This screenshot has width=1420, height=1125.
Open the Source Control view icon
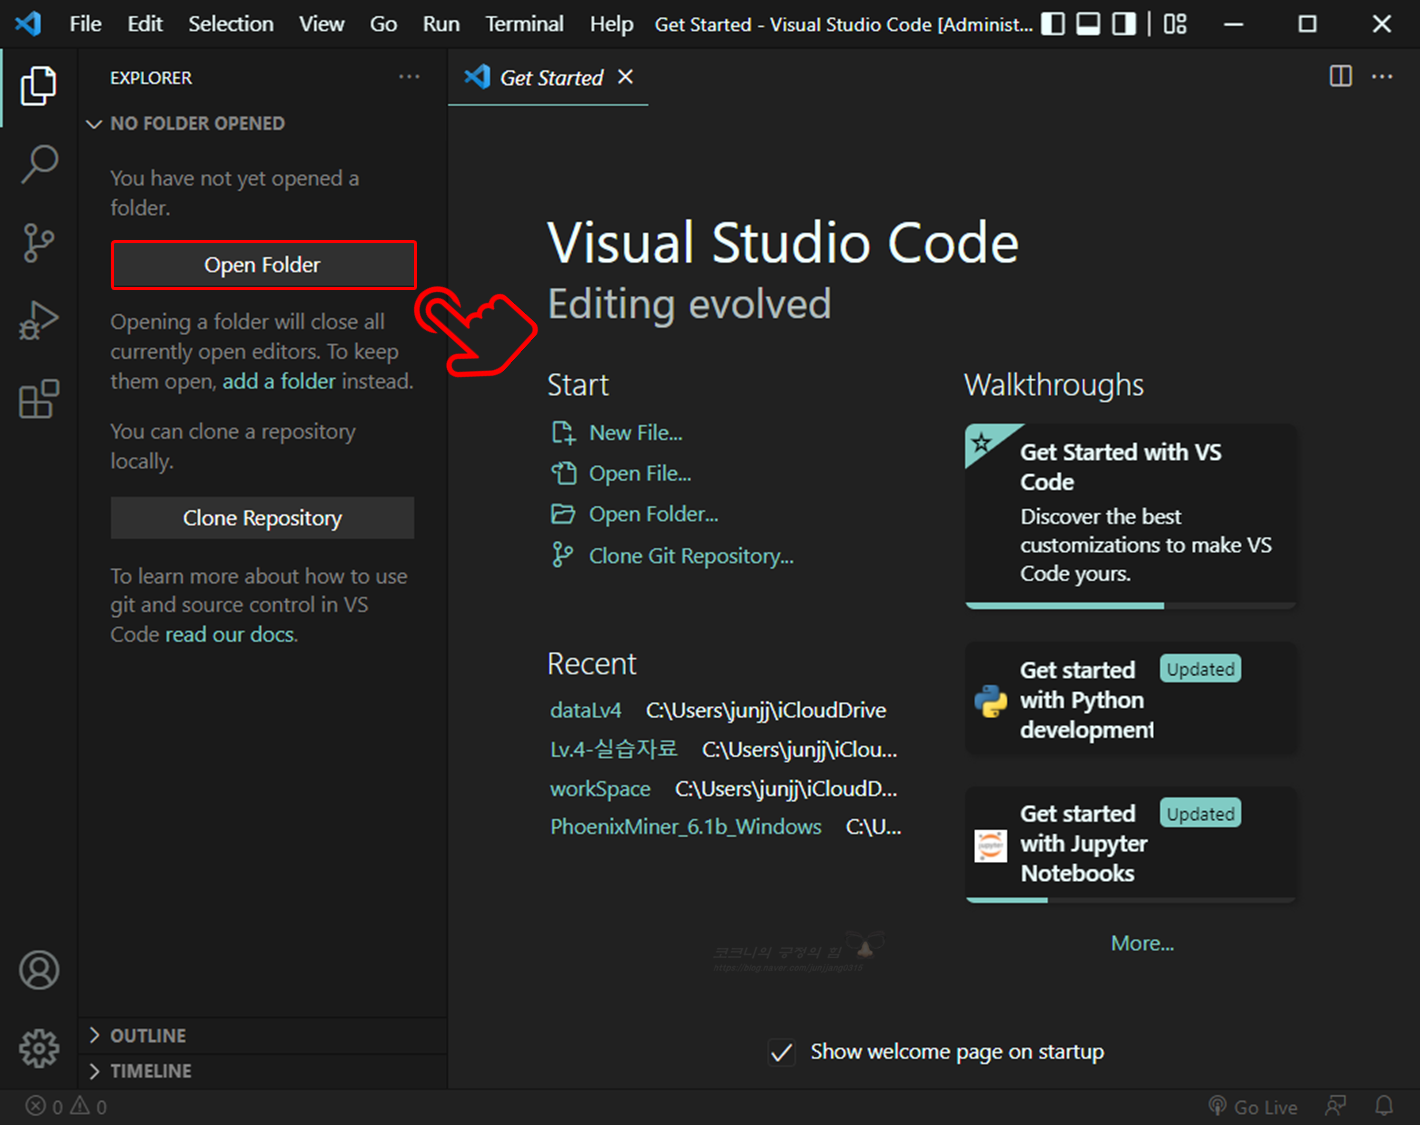[x=39, y=243]
